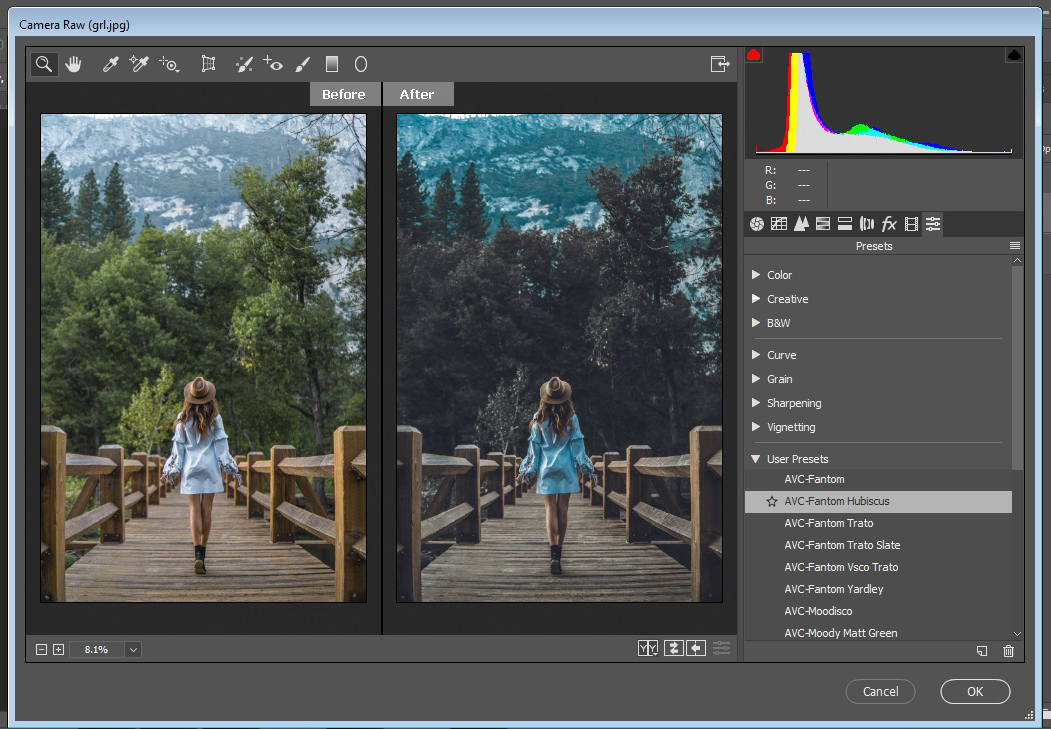Select the Targeted Adjustment tool
Viewport: 1051px width, 729px height.
[x=169, y=64]
